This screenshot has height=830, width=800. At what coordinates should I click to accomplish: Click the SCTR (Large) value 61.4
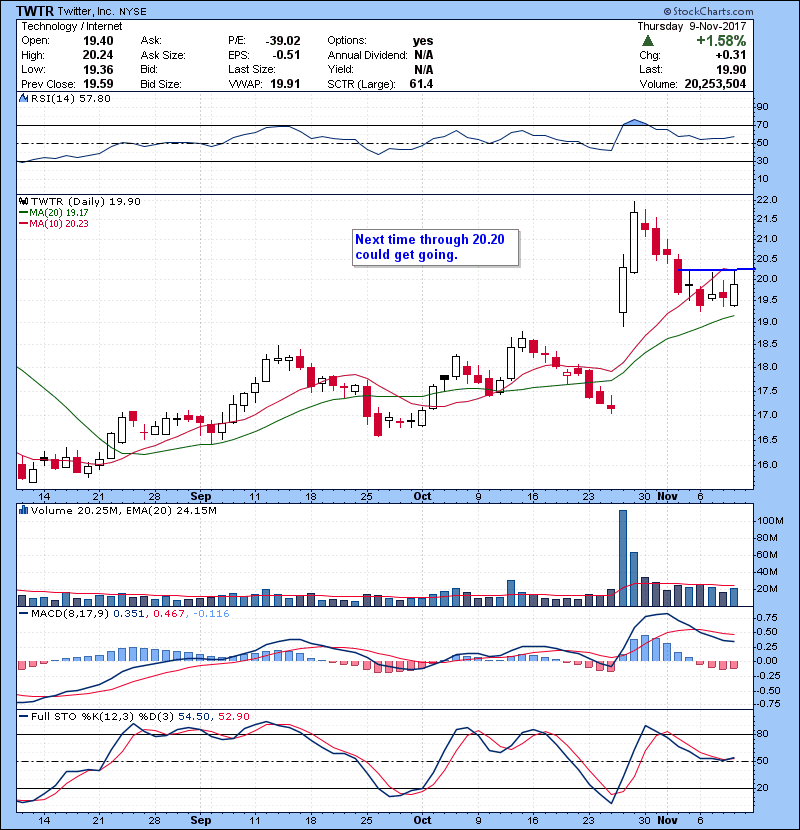pos(421,84)
